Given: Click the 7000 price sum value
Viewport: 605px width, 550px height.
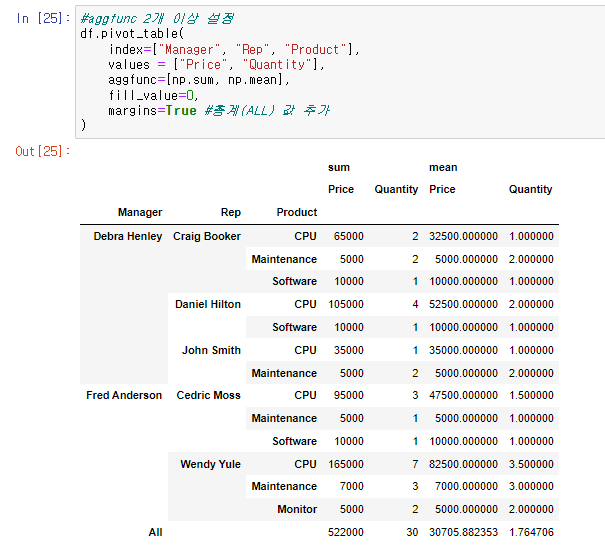Looking at the screenshot, I should [x=352, y=486].
